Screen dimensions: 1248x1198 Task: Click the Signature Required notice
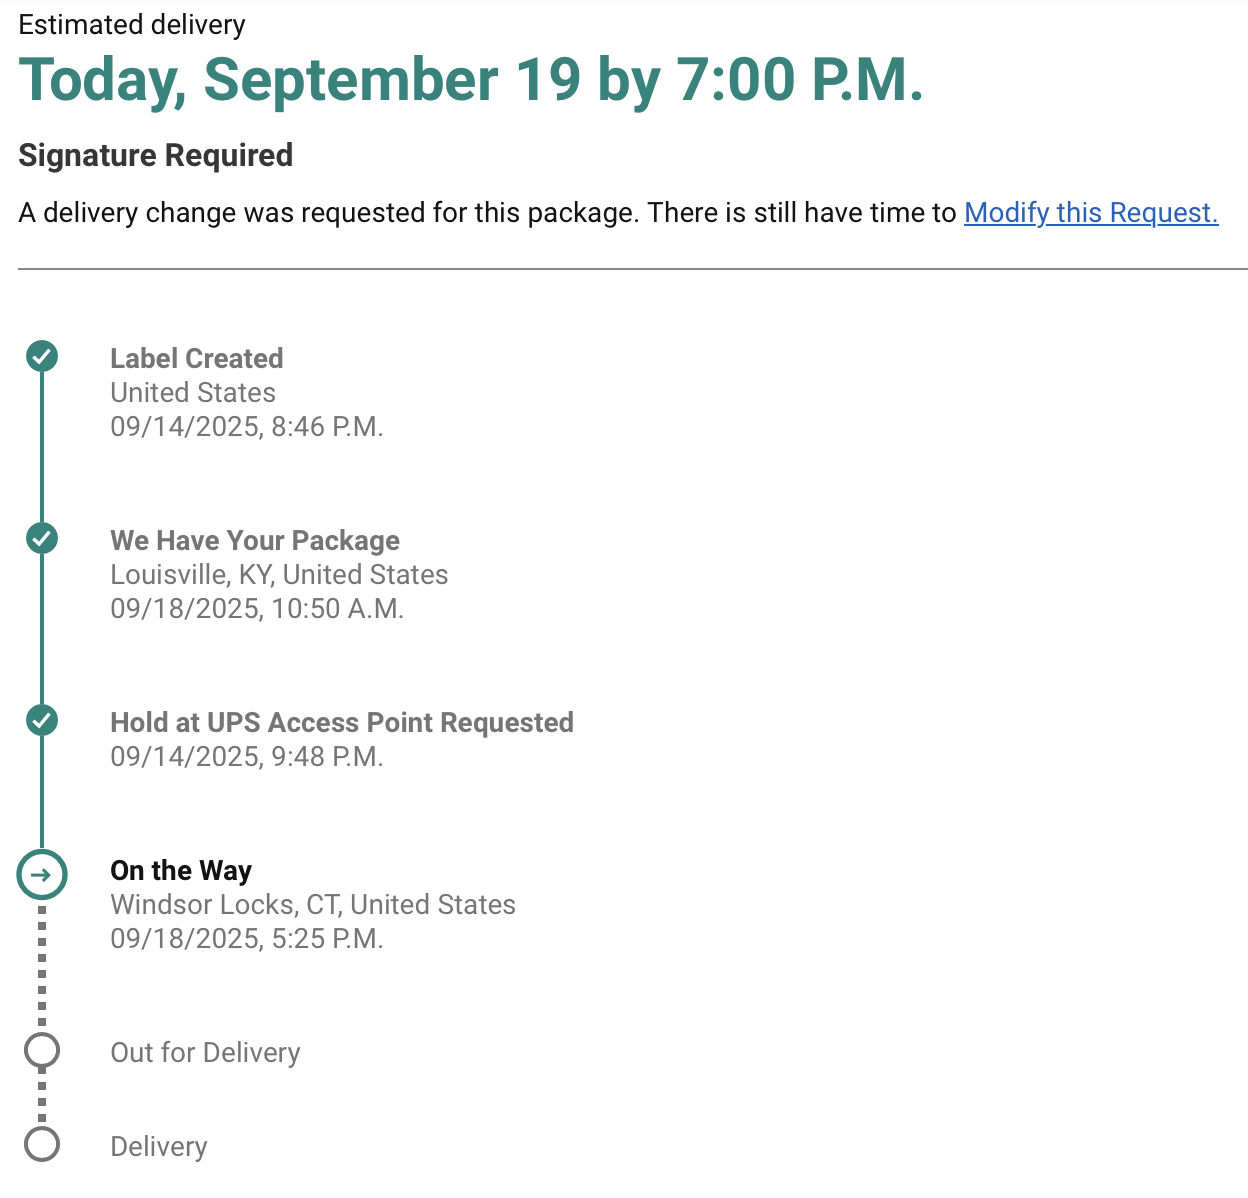[x=156, y=156]
